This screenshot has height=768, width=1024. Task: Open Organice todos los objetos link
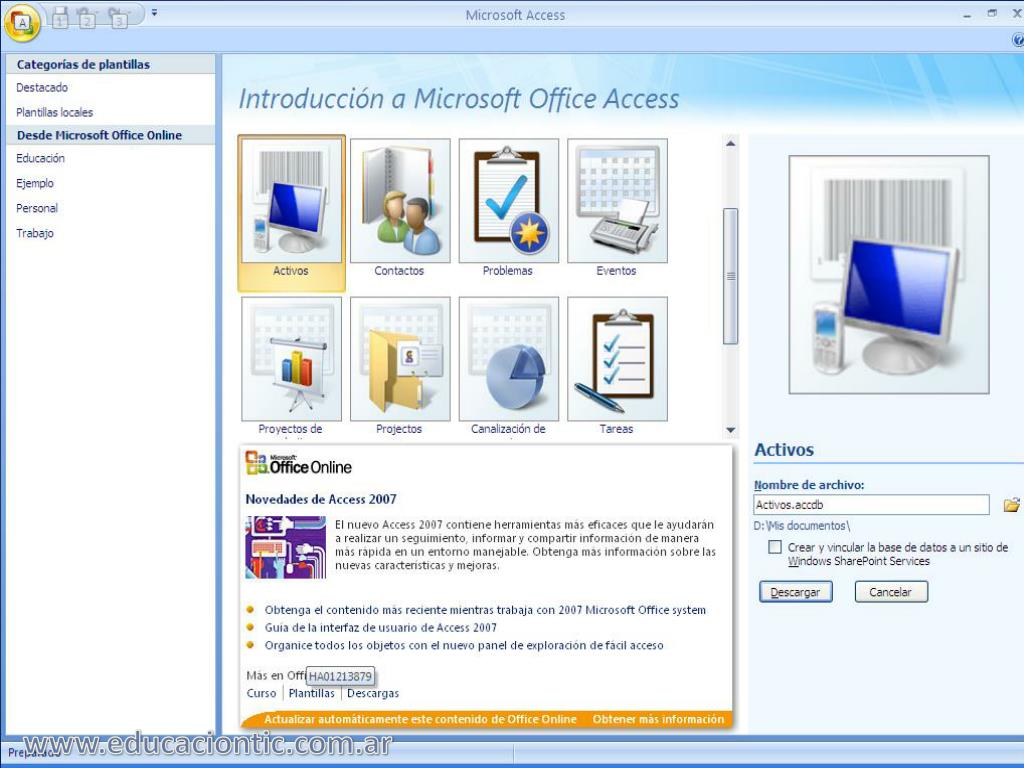(464, 645)
